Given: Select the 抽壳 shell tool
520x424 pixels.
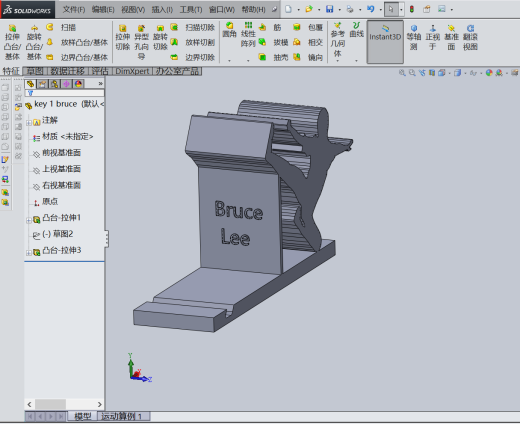Looking at the screenshot, I should tap(273, 57).
